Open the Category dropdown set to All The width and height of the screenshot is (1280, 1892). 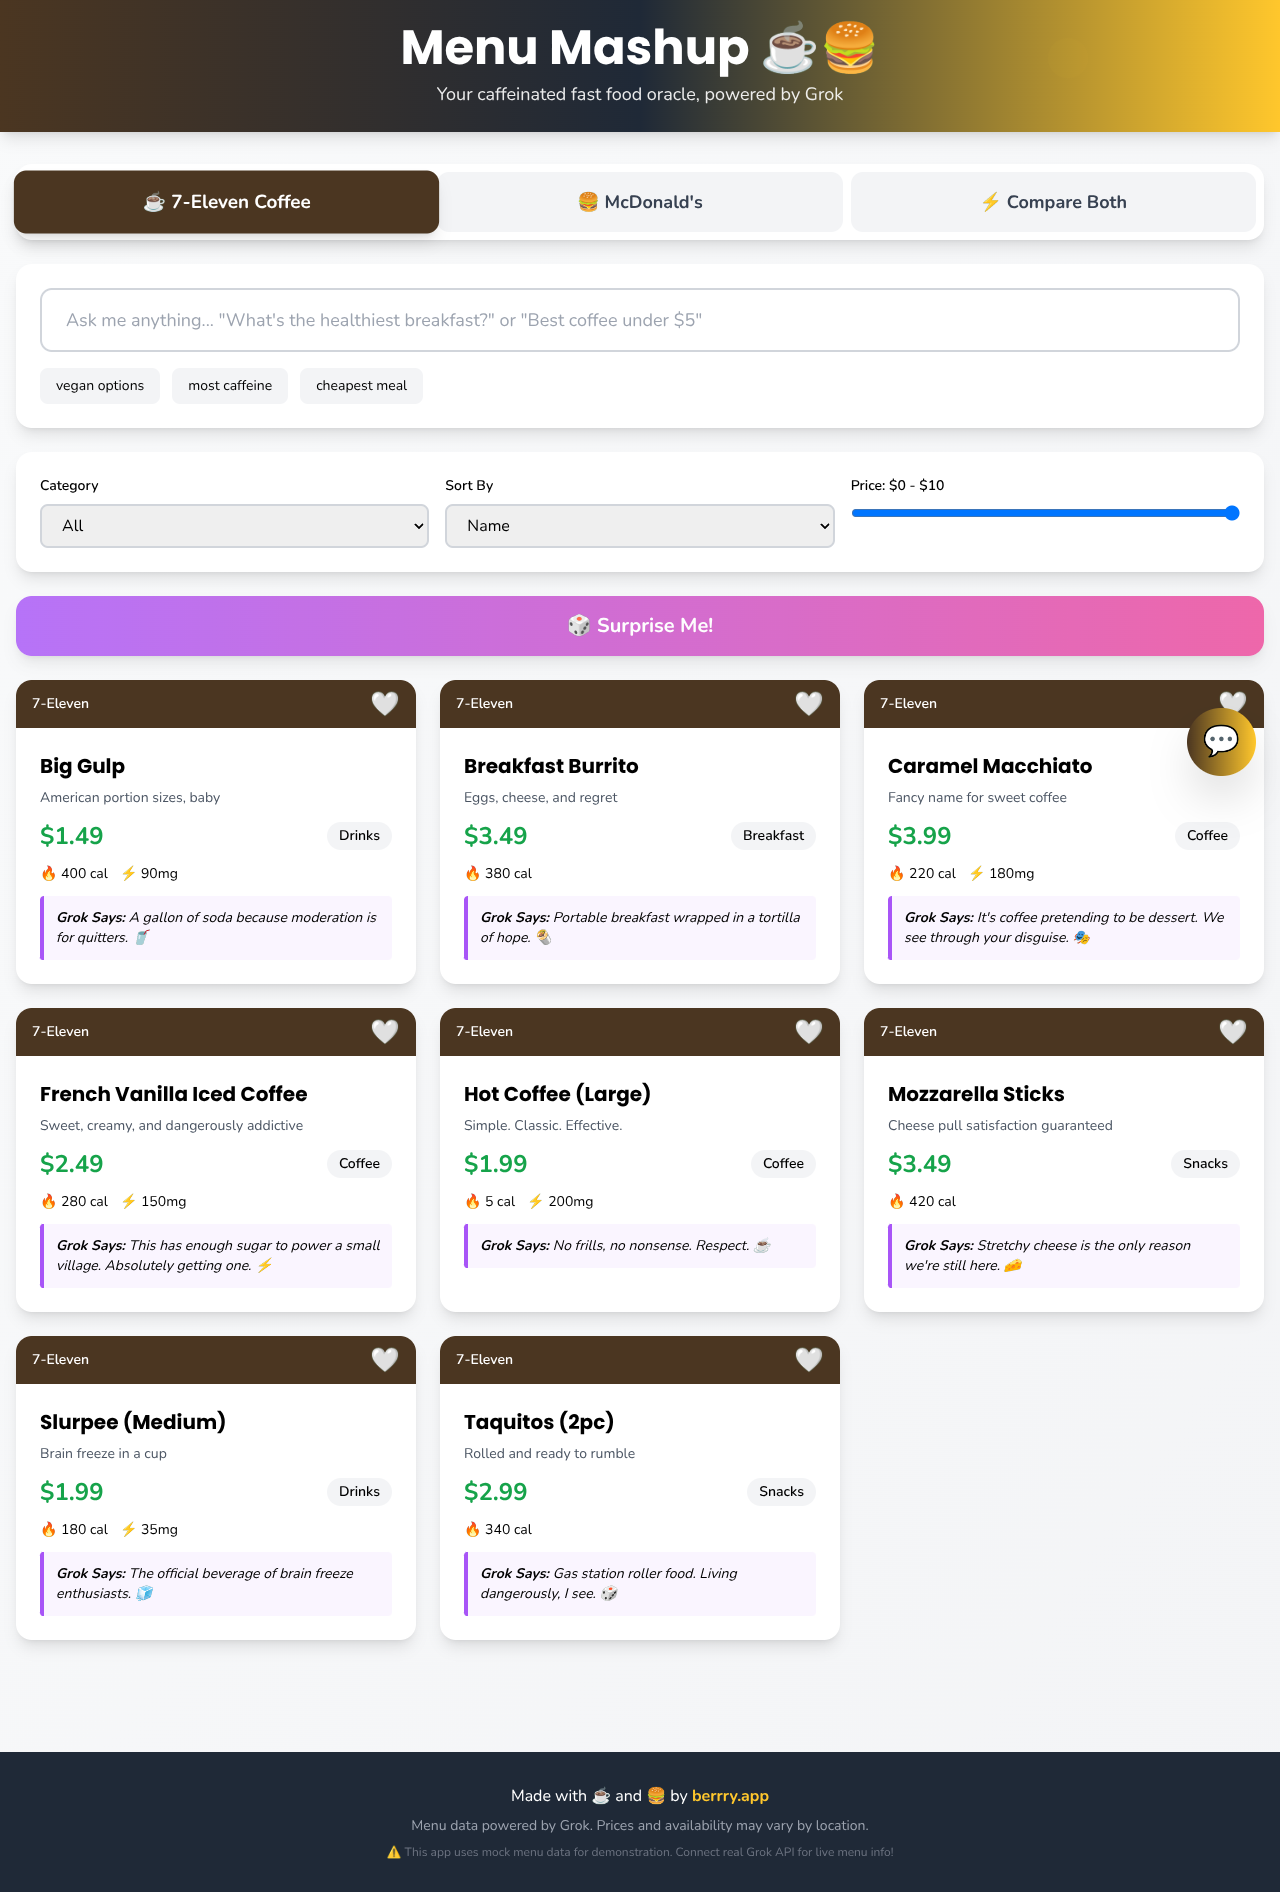pos(234,526)
